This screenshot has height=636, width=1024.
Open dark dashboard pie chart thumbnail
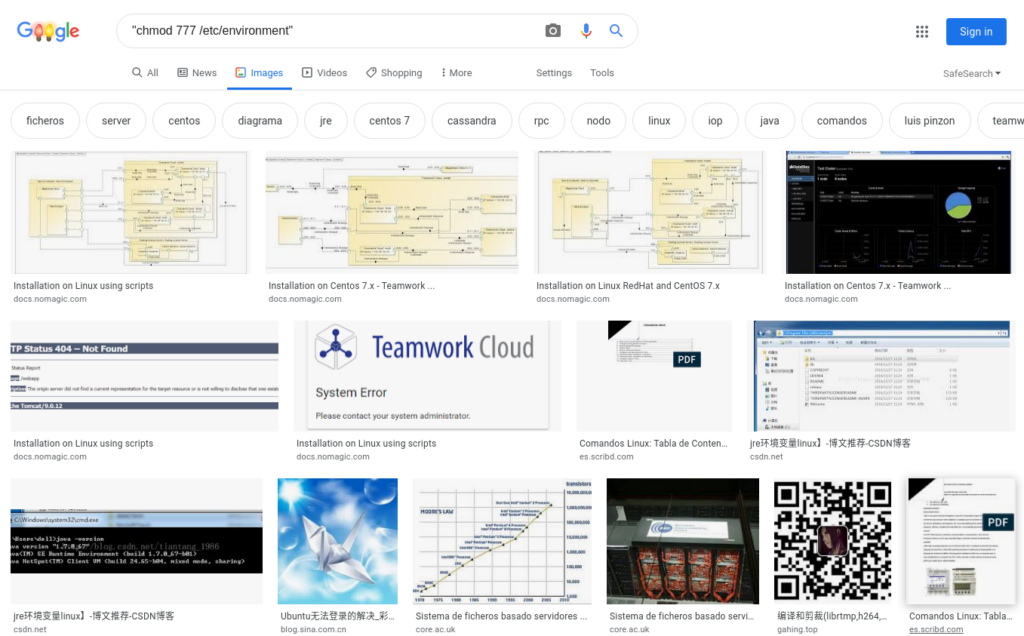pyautogui.click(x=898, y=212)
